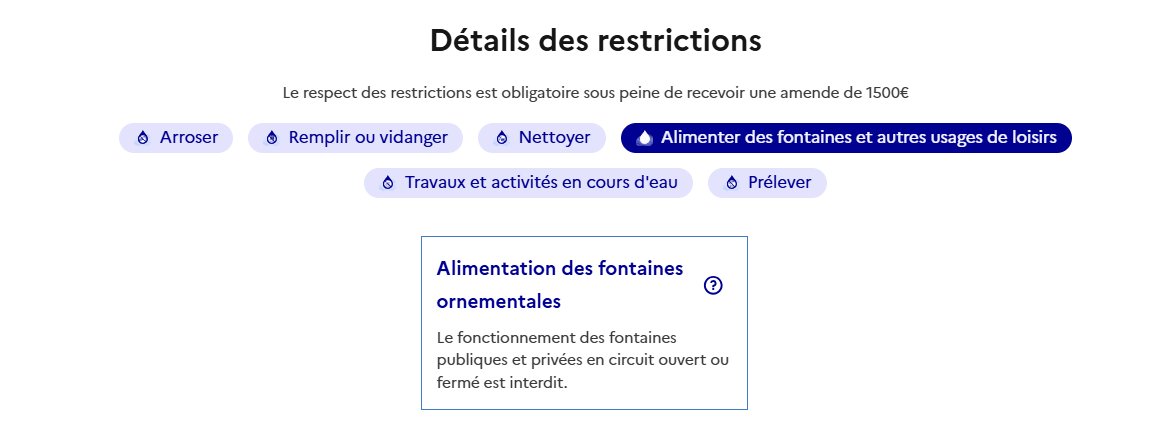This screenshot has height=437, width=1160.
Task: Click the white droplet icon on the selected tag
Action: 645,138
